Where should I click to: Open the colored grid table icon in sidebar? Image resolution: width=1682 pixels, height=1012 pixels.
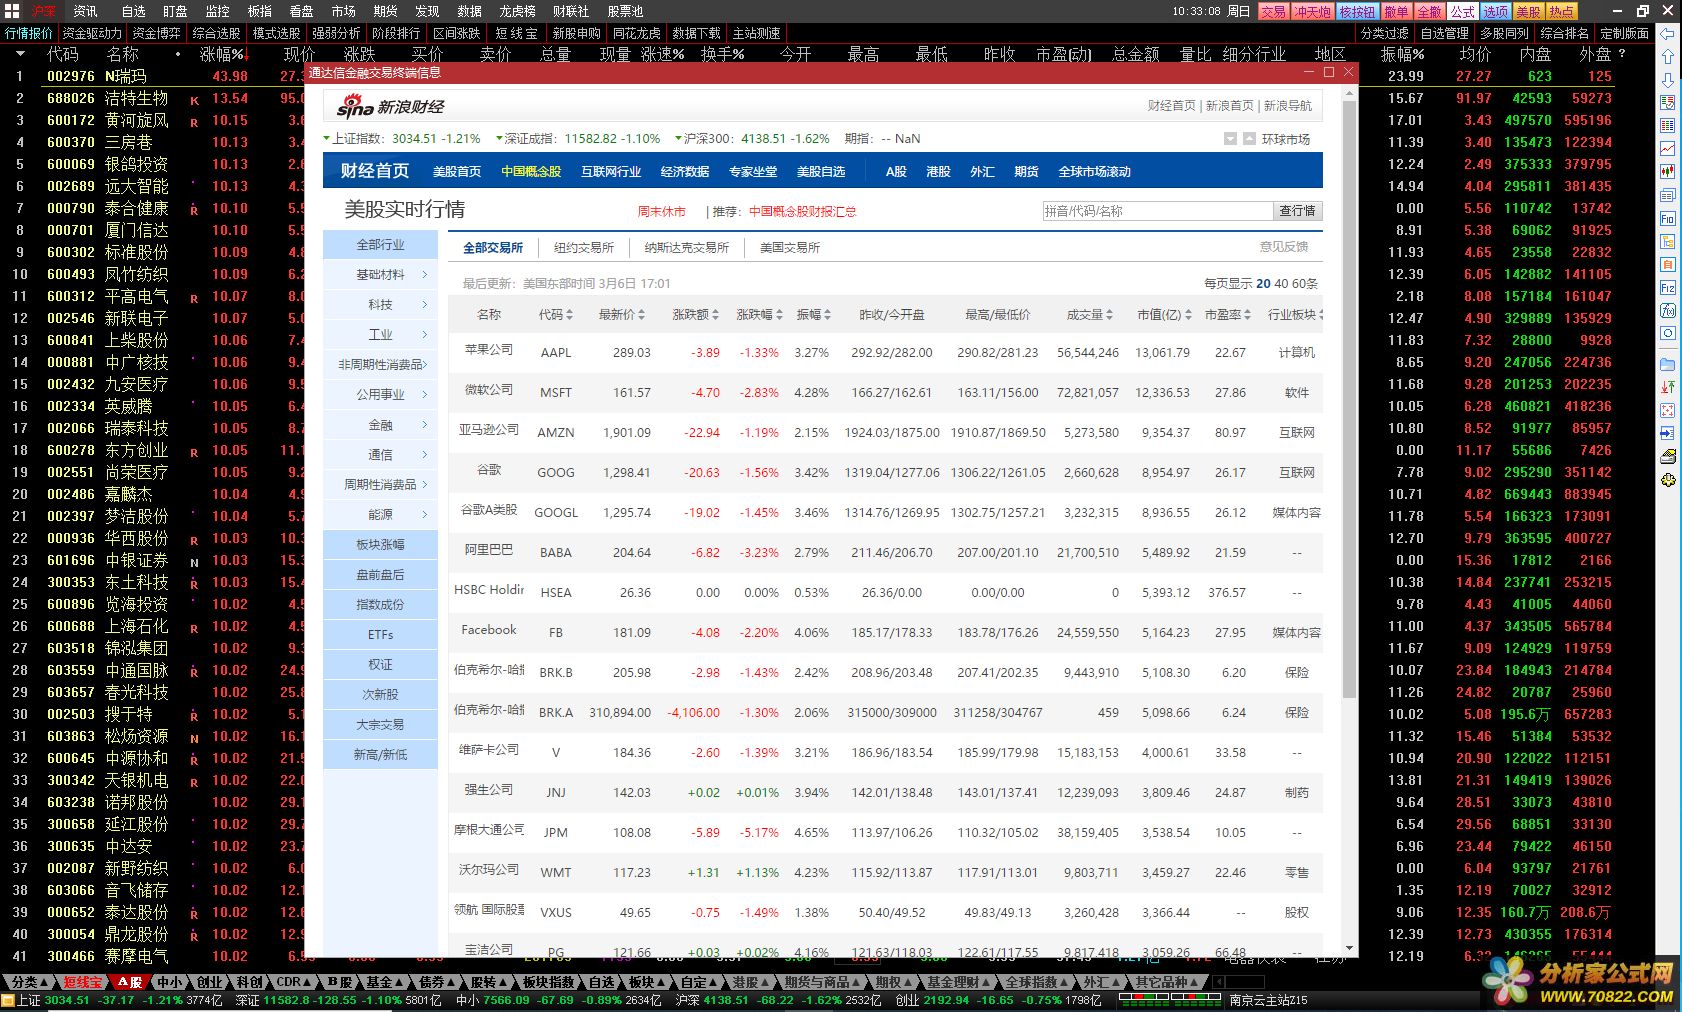click(1667, 126)
